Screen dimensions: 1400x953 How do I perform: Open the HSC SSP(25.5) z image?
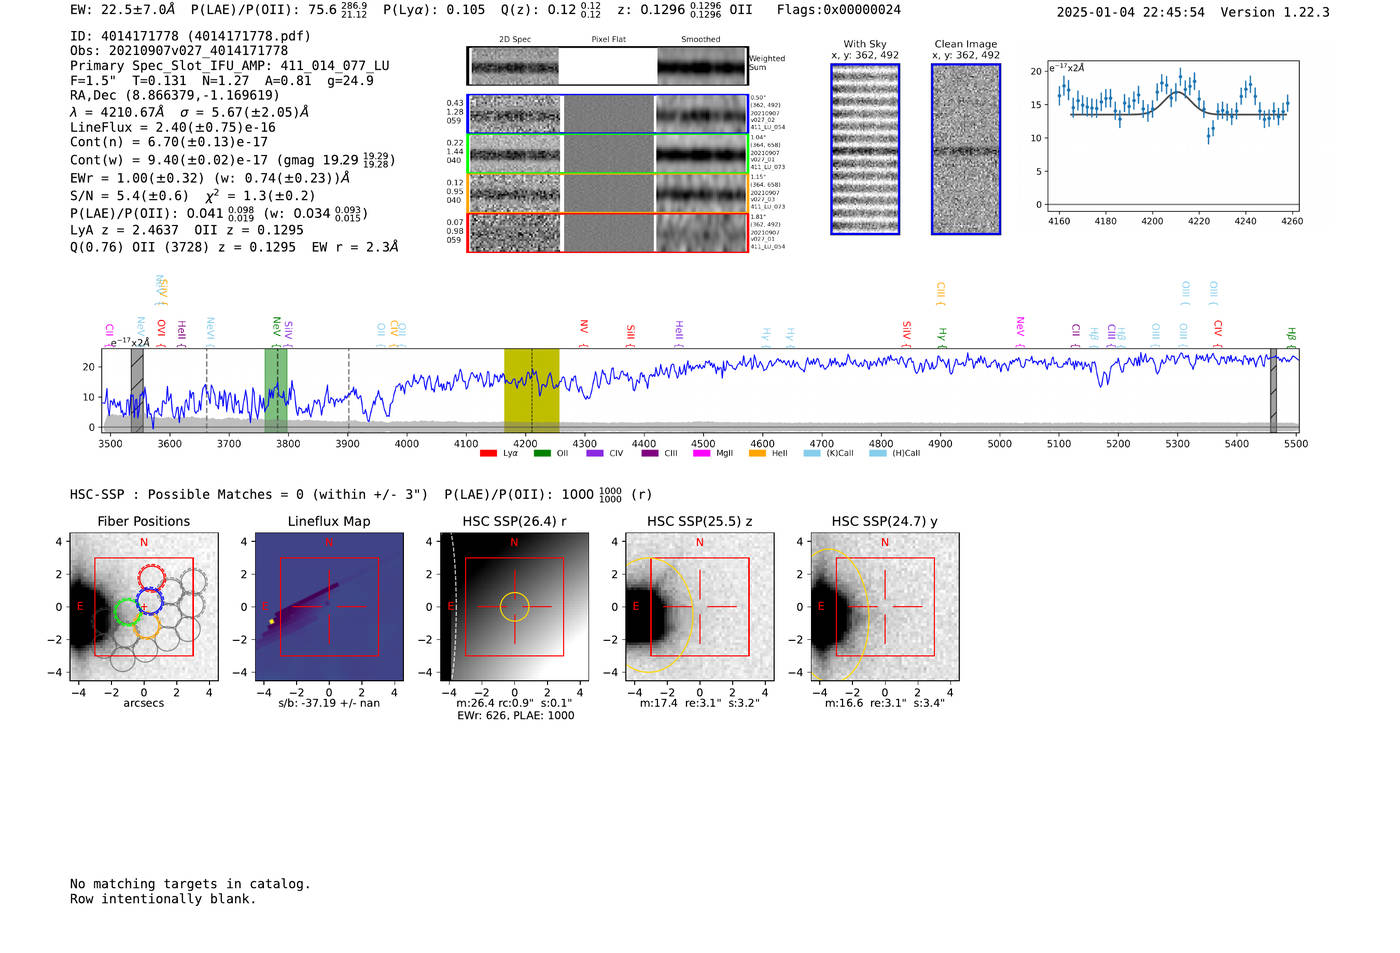[699, 607]
